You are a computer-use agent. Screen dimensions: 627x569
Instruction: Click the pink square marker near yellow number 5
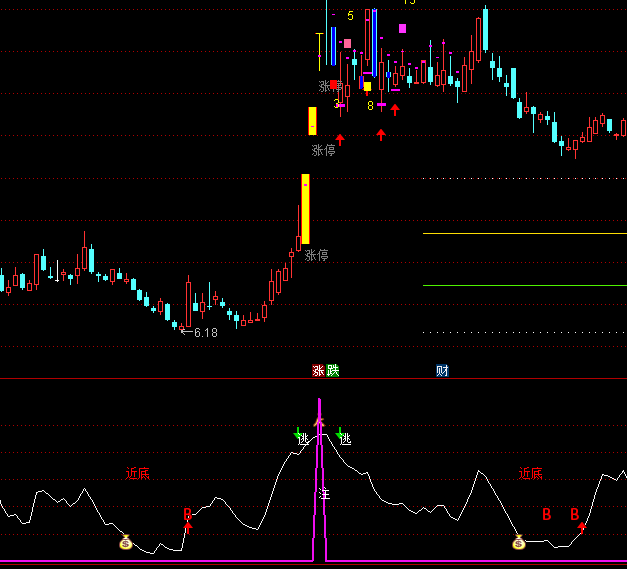click(347, 44)
